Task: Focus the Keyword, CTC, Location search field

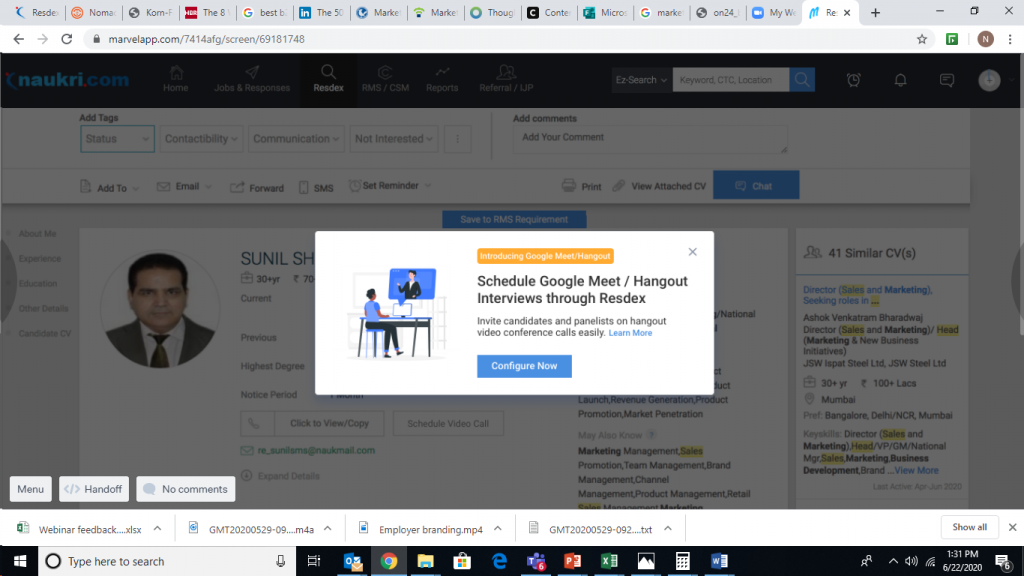Action: pos(730,80)
